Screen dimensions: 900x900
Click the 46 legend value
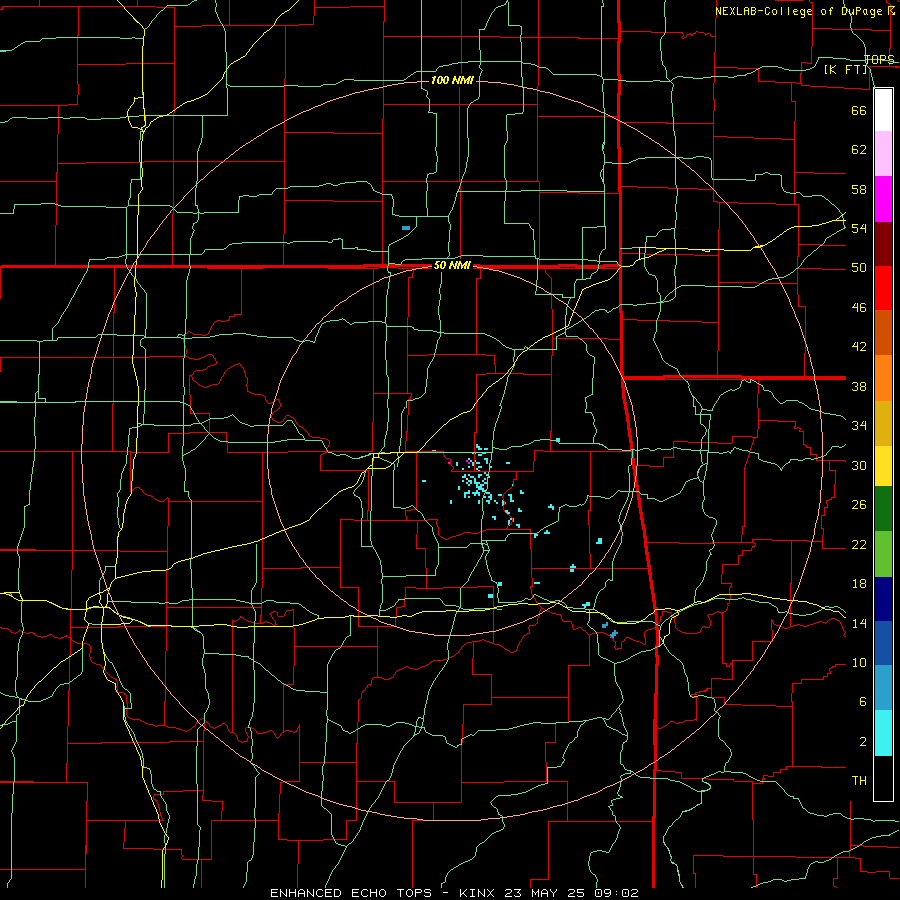tap(859, 308)
